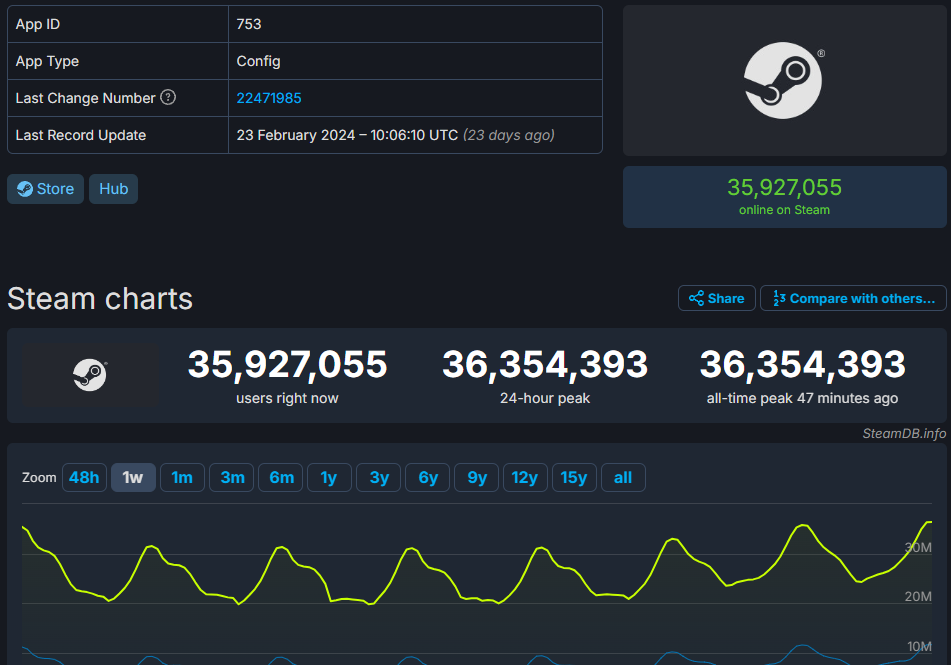
Task: Set chart zoom to 1y
Action: click(329, 478)
